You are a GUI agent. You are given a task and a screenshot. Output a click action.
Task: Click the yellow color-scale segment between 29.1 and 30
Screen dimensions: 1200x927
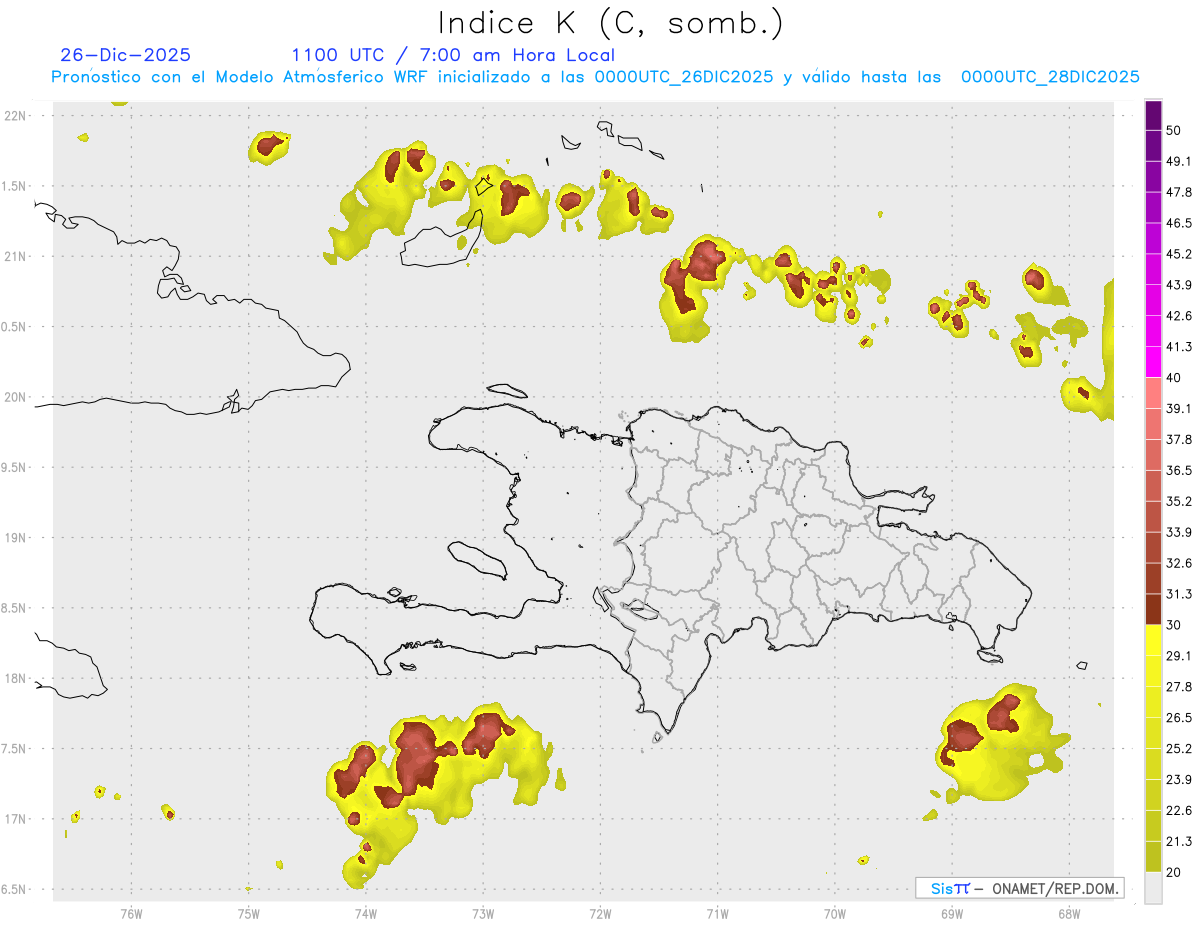pyautogui.click(x=1153, y=640)
